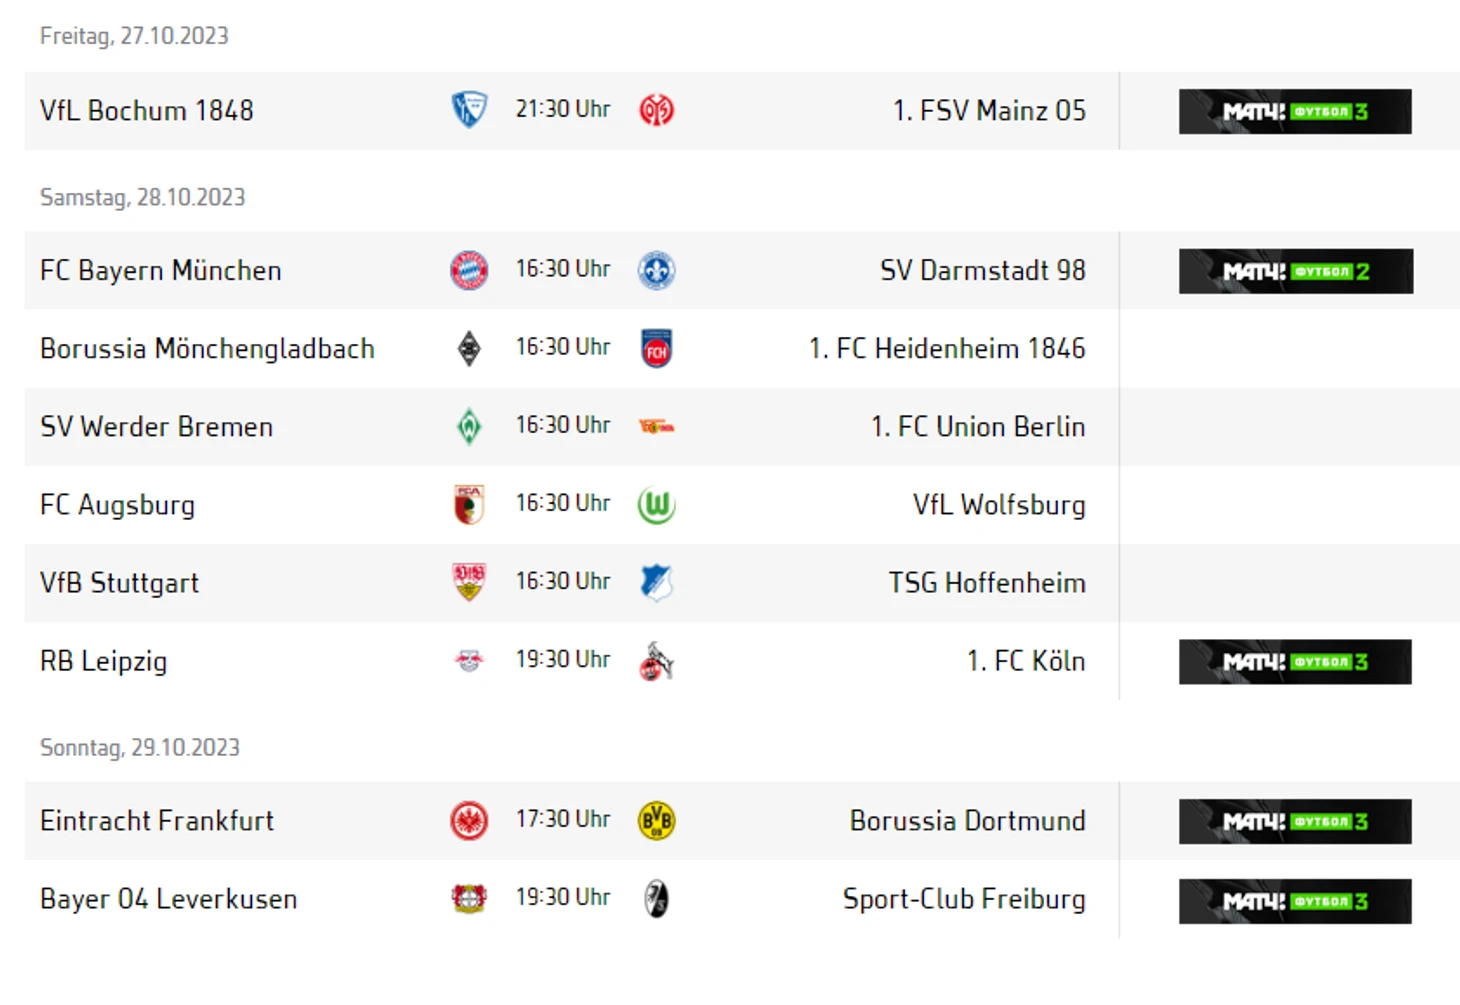The image size is (1460, 1005).
Task: Select the Borussia Mönchengladbach diamond crest
Action: point(469,349)
